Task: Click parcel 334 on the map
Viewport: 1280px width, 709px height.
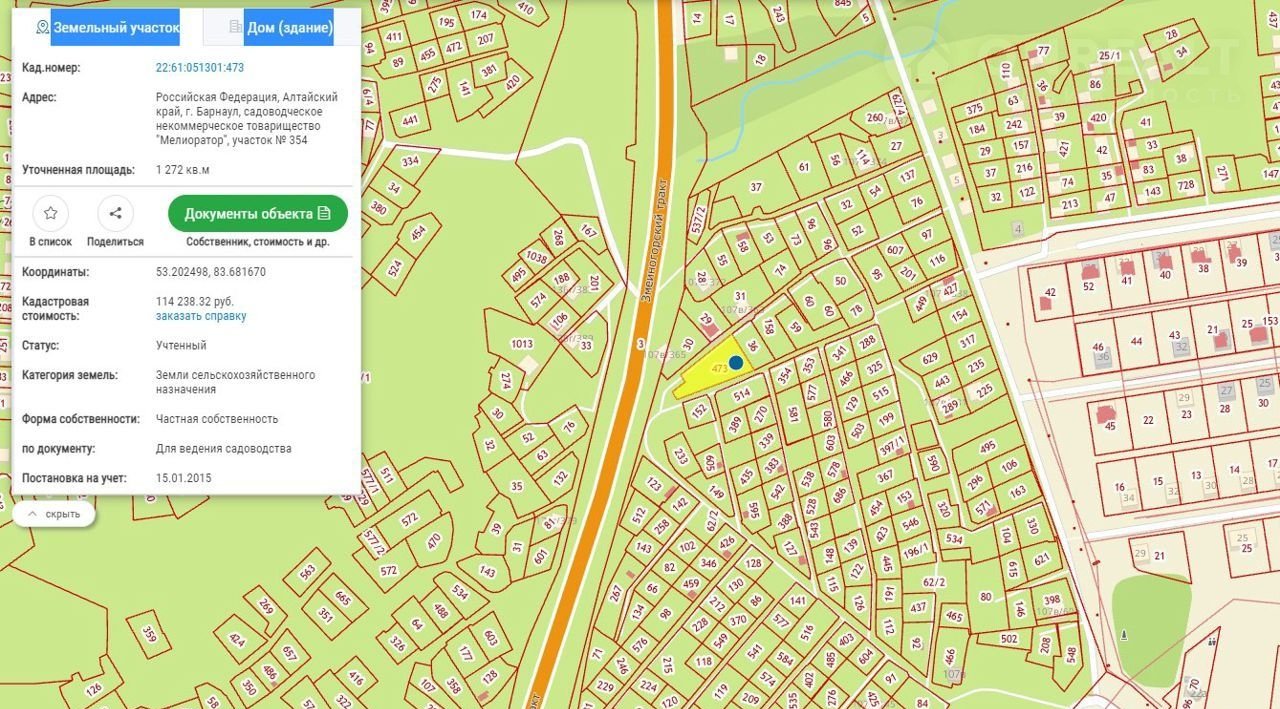Action: pos(410,162)
